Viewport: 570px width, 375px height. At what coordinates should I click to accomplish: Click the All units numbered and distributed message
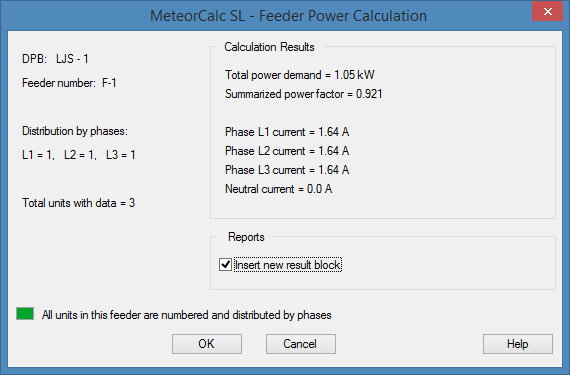(x=186, y=315)
